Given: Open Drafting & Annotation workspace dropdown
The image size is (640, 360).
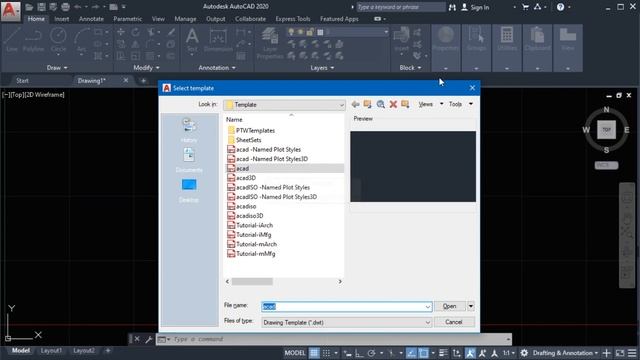Looking at the screenshot, I should click(565, 353).
